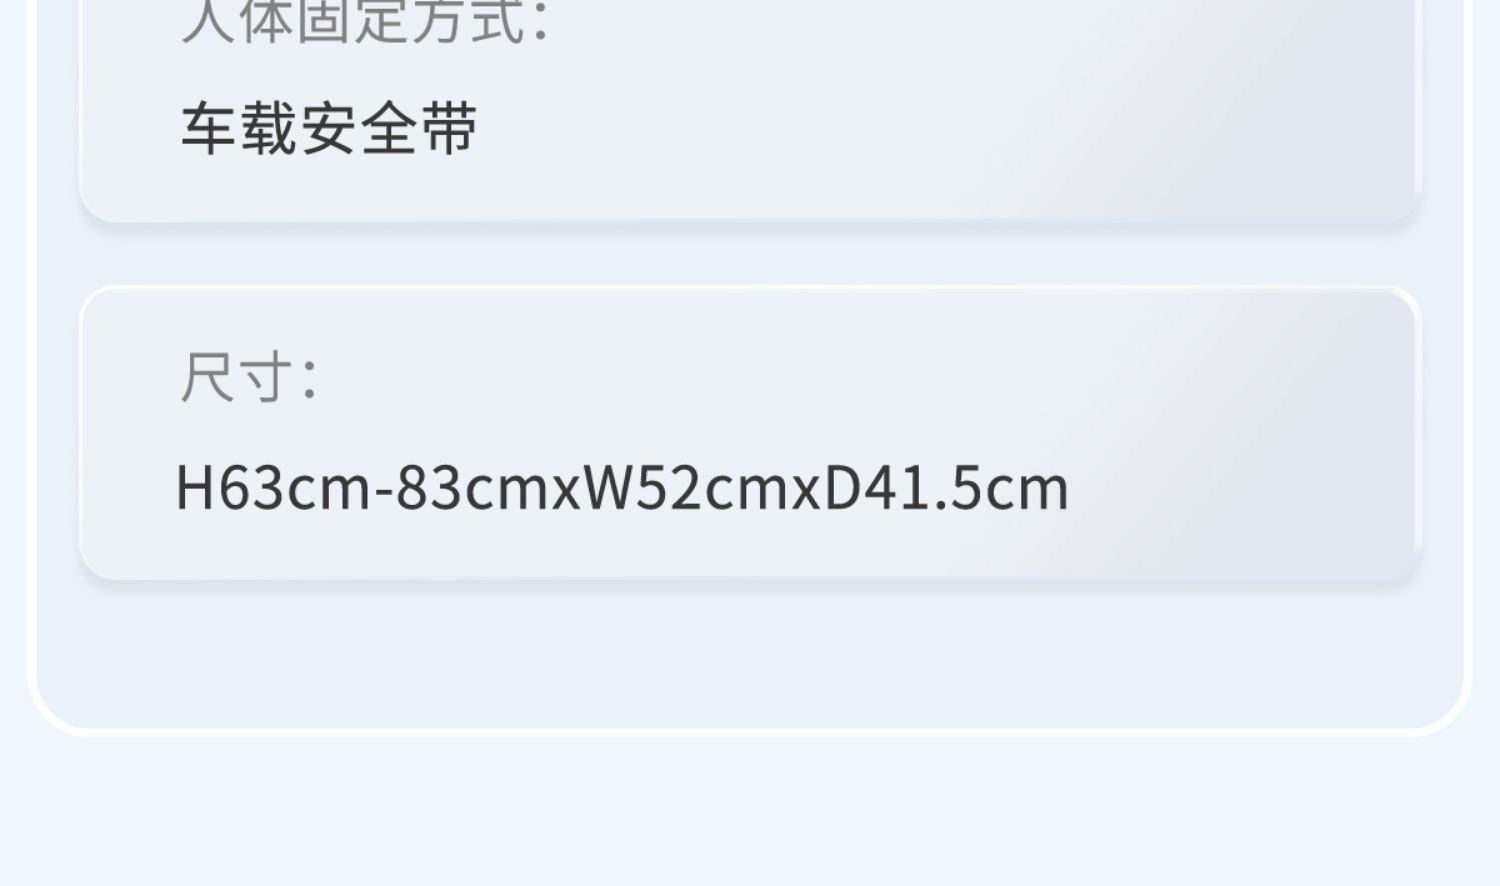Viewport: 1500px width, 886px height.
Task: Click the 固定 characters in the top label
Action: point(353,22)
